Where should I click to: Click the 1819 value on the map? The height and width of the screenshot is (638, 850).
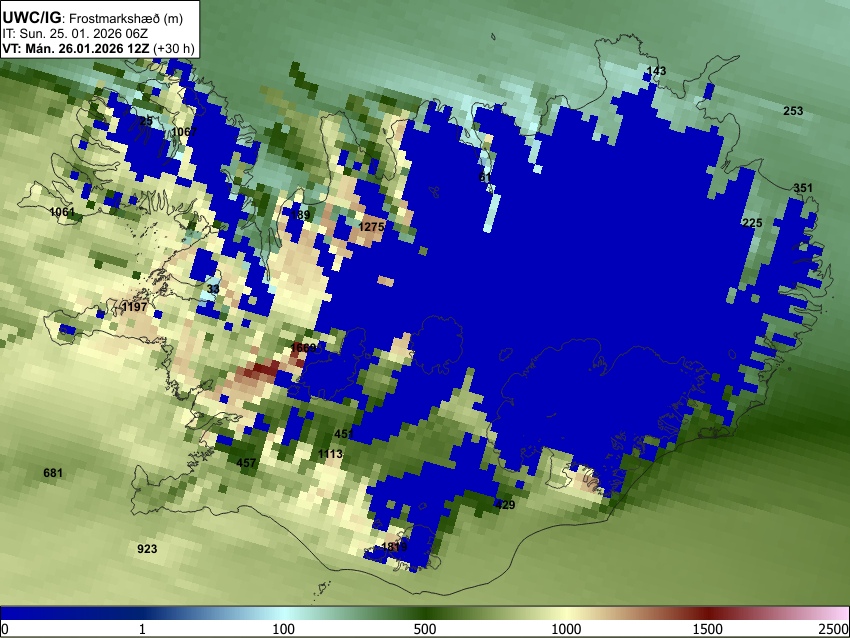pos(394,546)
